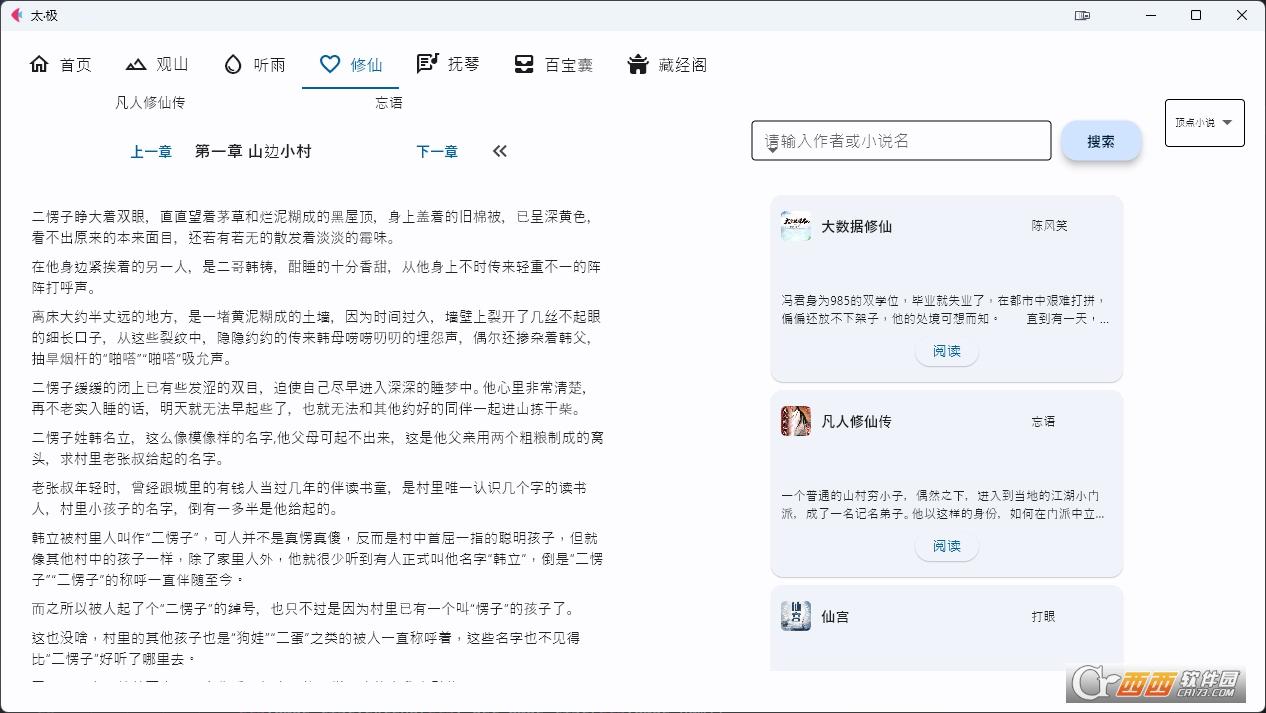Click the book name 凡人修仙传 above the chapter
1266x713 pixels.
coord(150,102)
